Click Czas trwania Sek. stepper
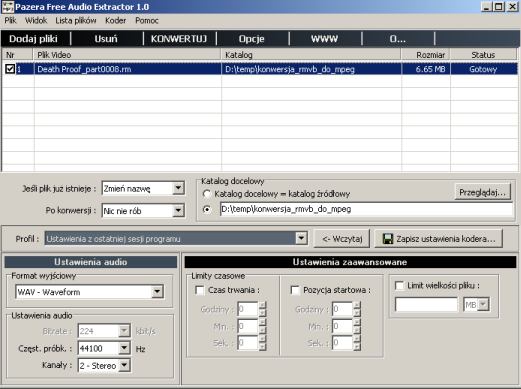Image resolution: width=521 pixels, height=389 pixels. click(262, 343)
